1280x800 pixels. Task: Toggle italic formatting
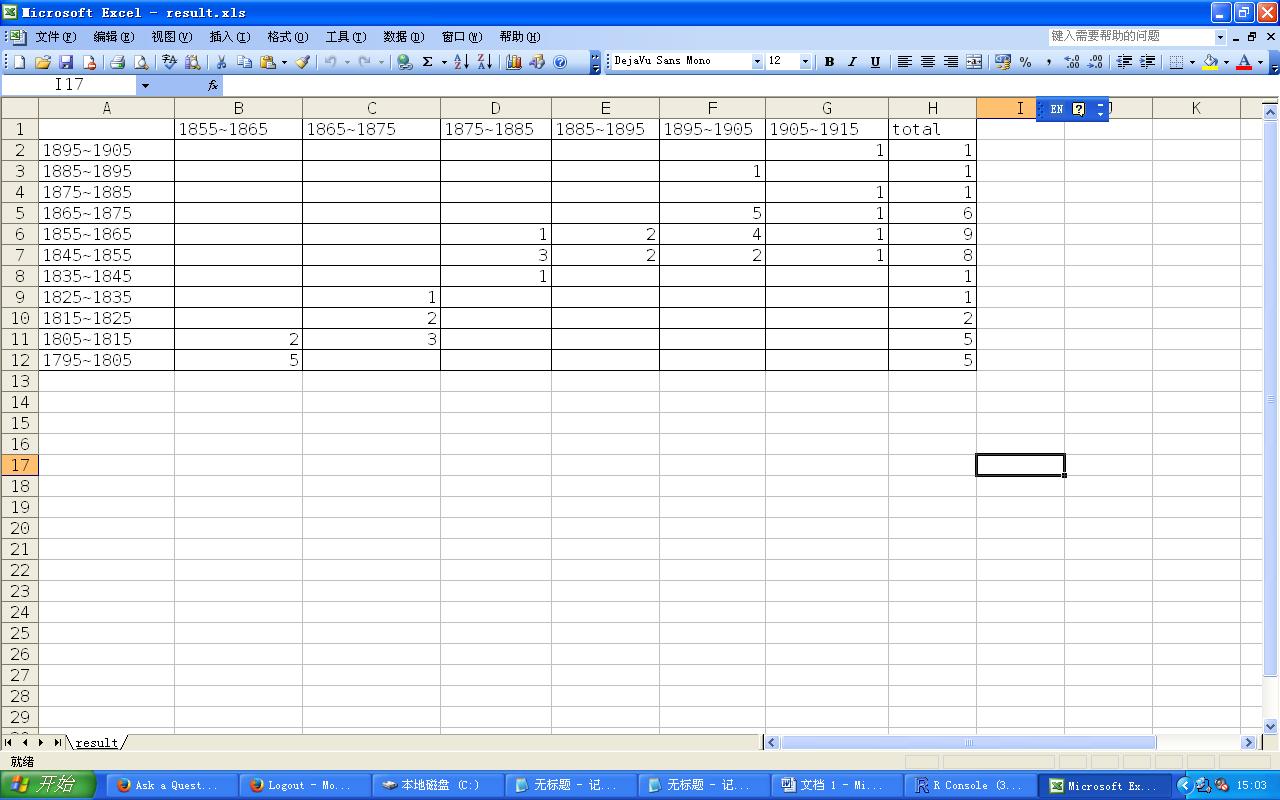tap(852, 61)
